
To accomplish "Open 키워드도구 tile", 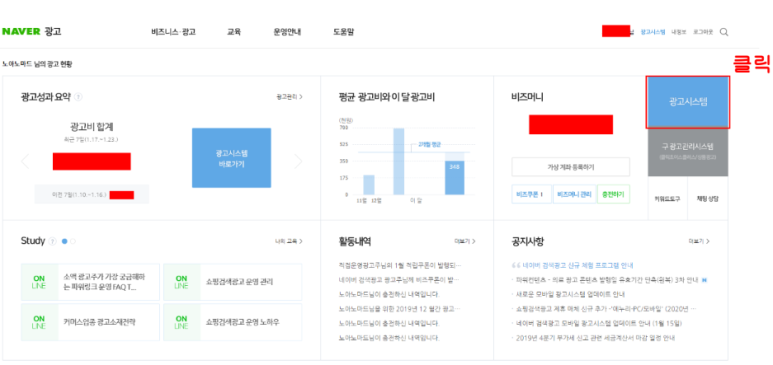I will 668,199.
